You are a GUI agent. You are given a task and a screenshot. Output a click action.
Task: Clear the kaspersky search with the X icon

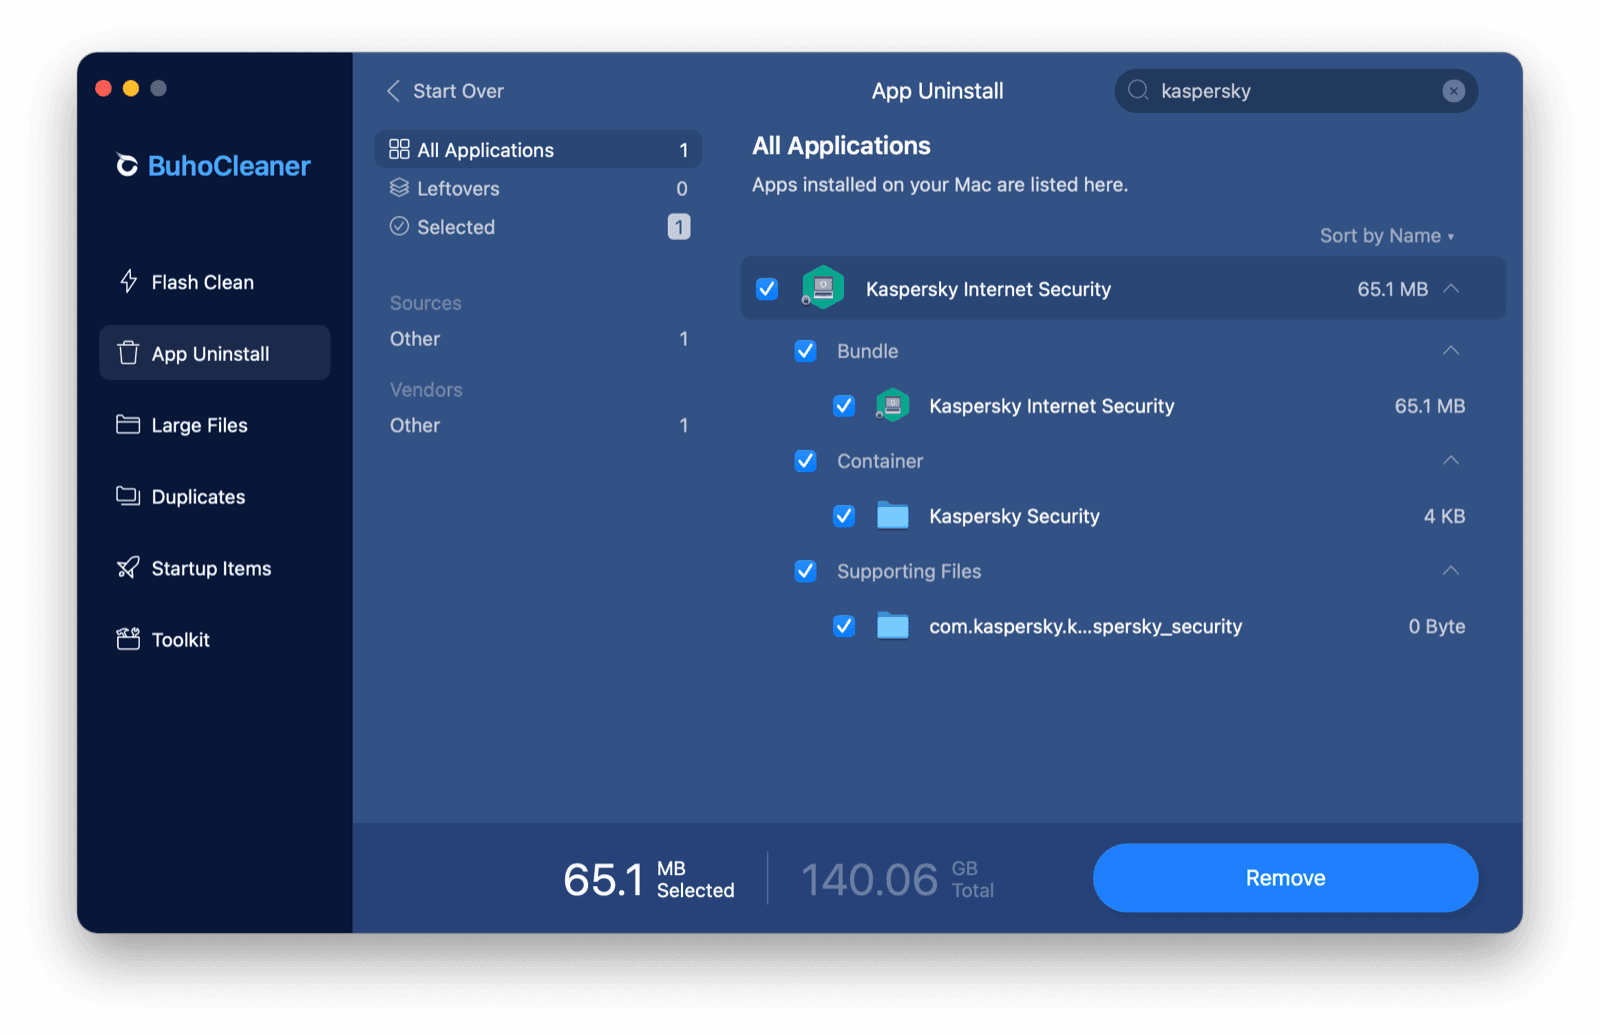coord(1454,91)
